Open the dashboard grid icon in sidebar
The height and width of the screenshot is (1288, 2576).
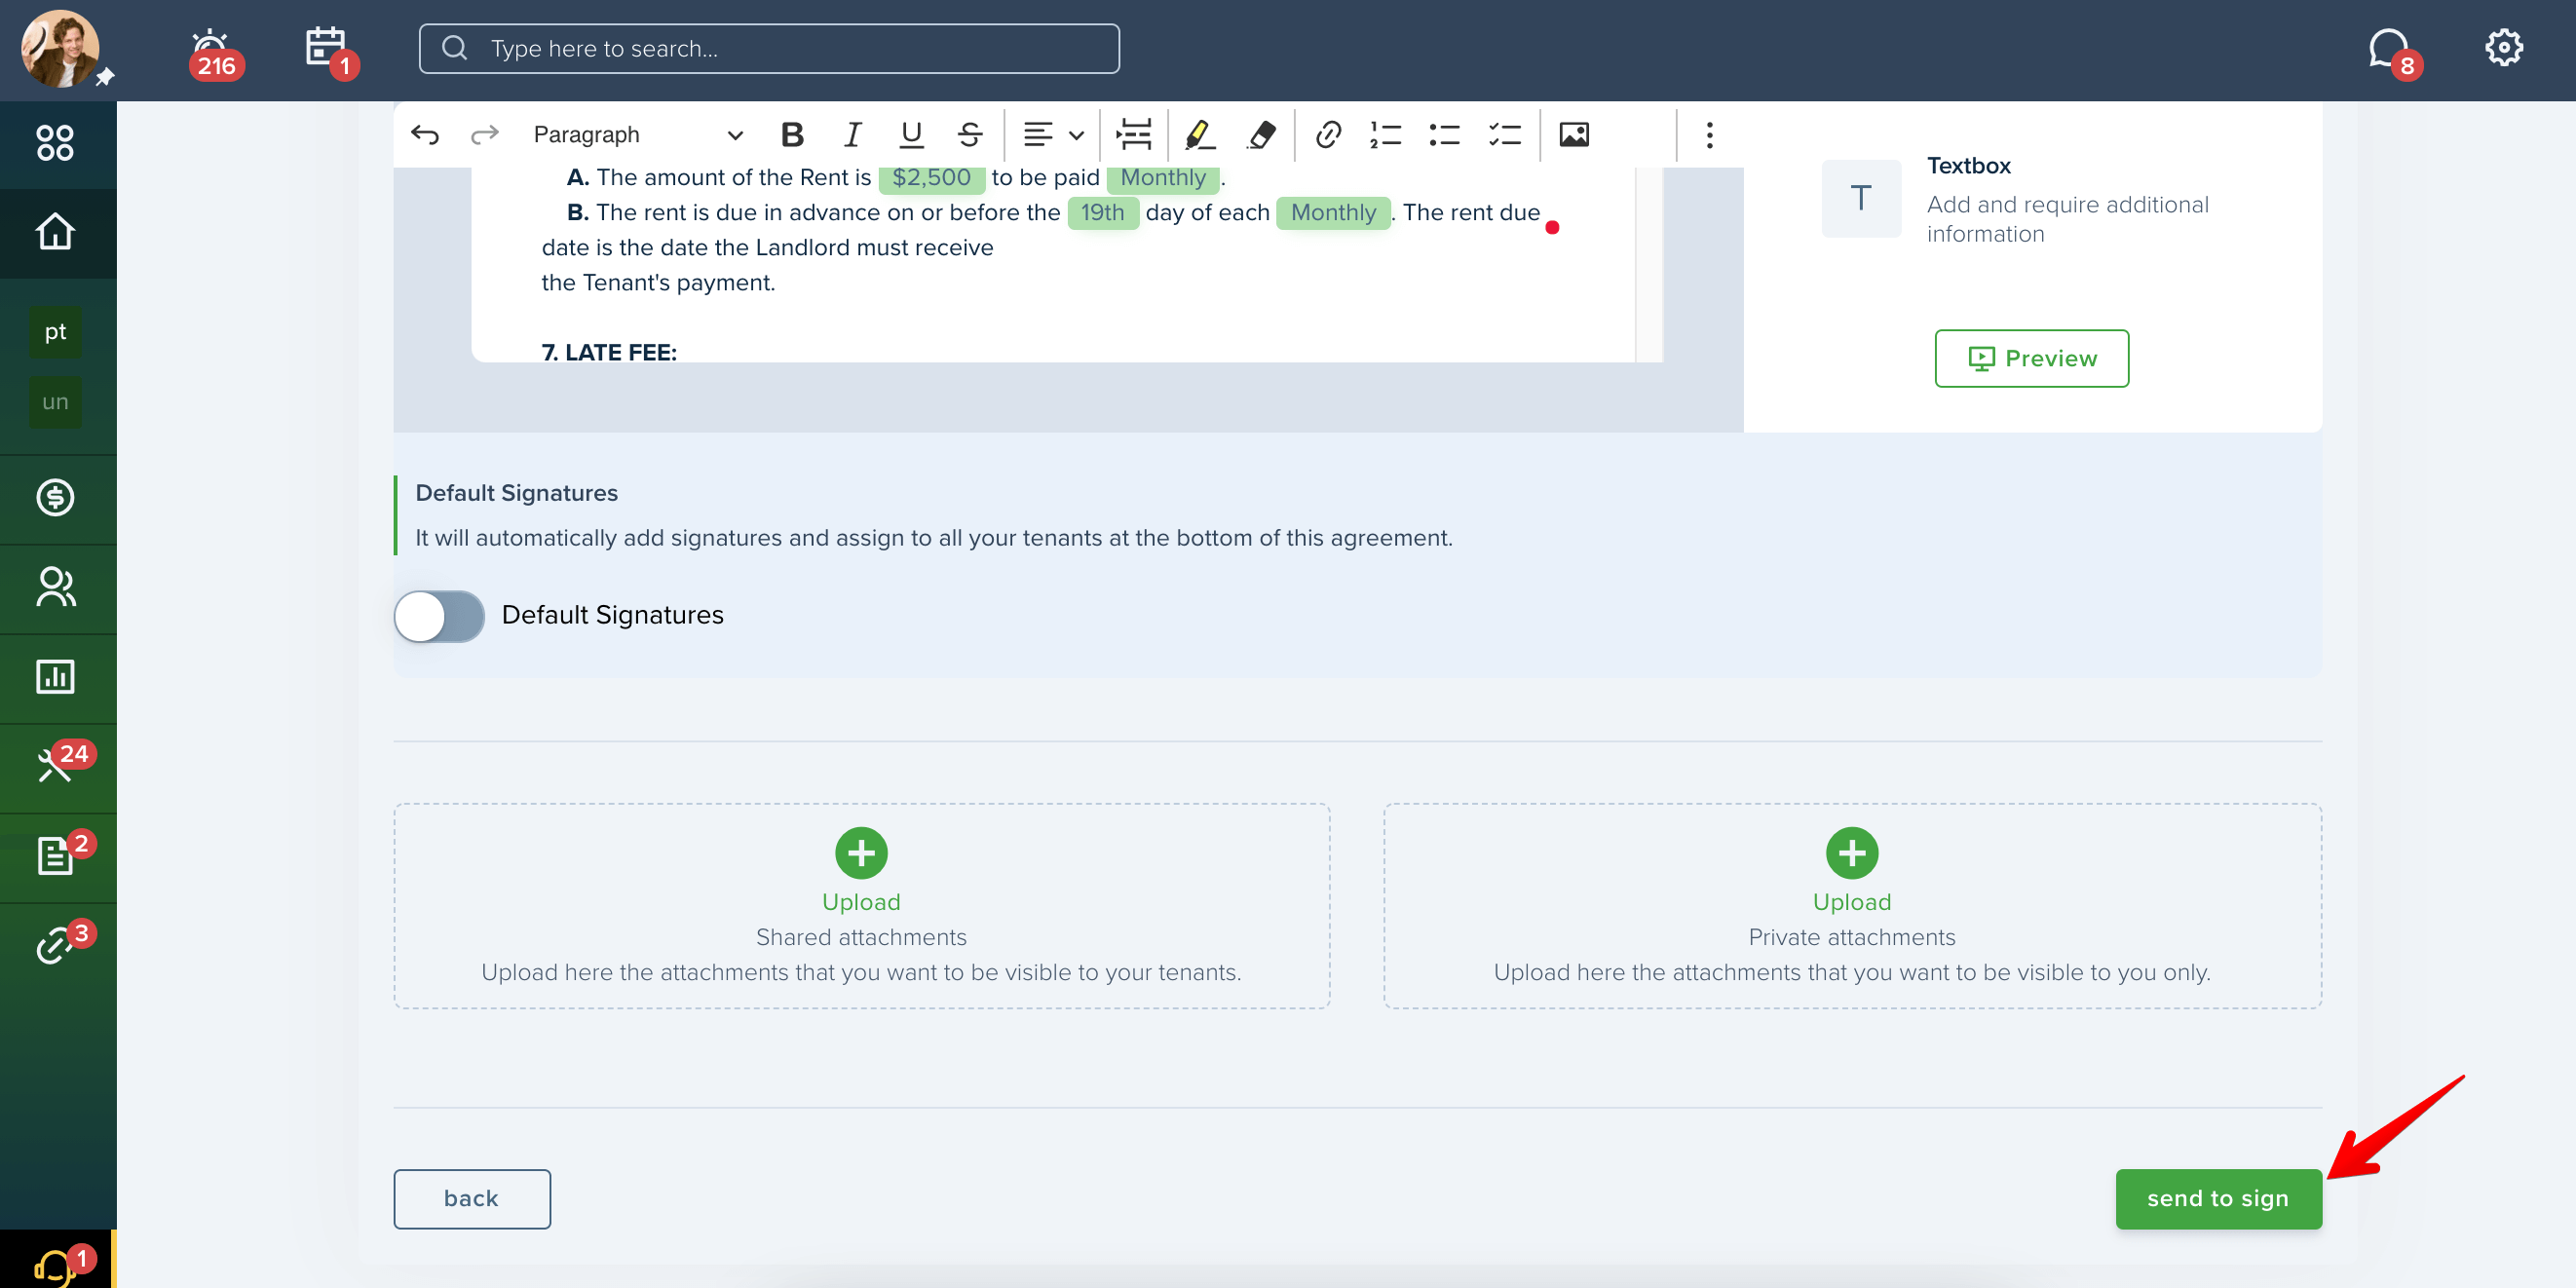click(55, 142)
